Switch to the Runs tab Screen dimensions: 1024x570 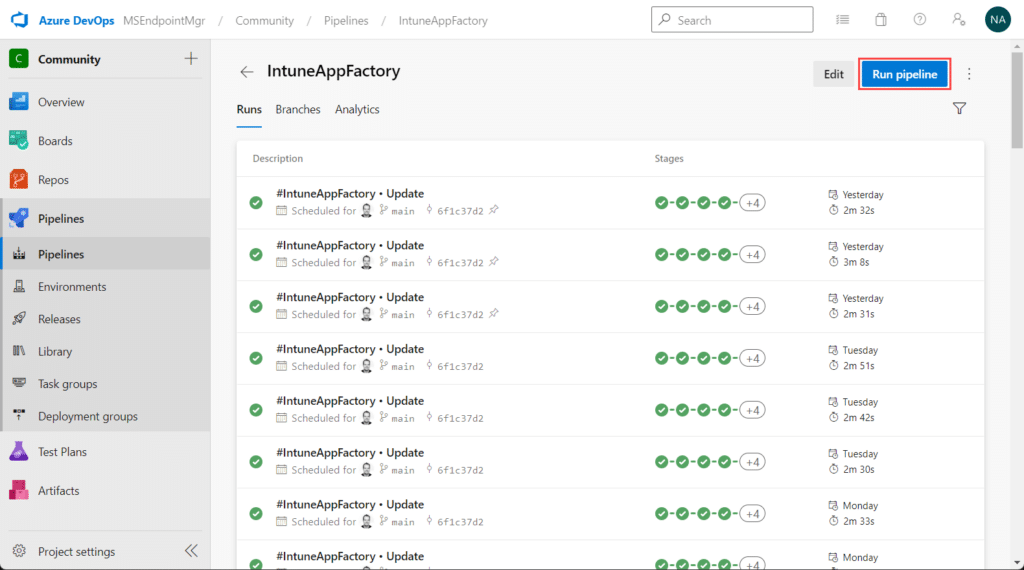click(249, 109)
